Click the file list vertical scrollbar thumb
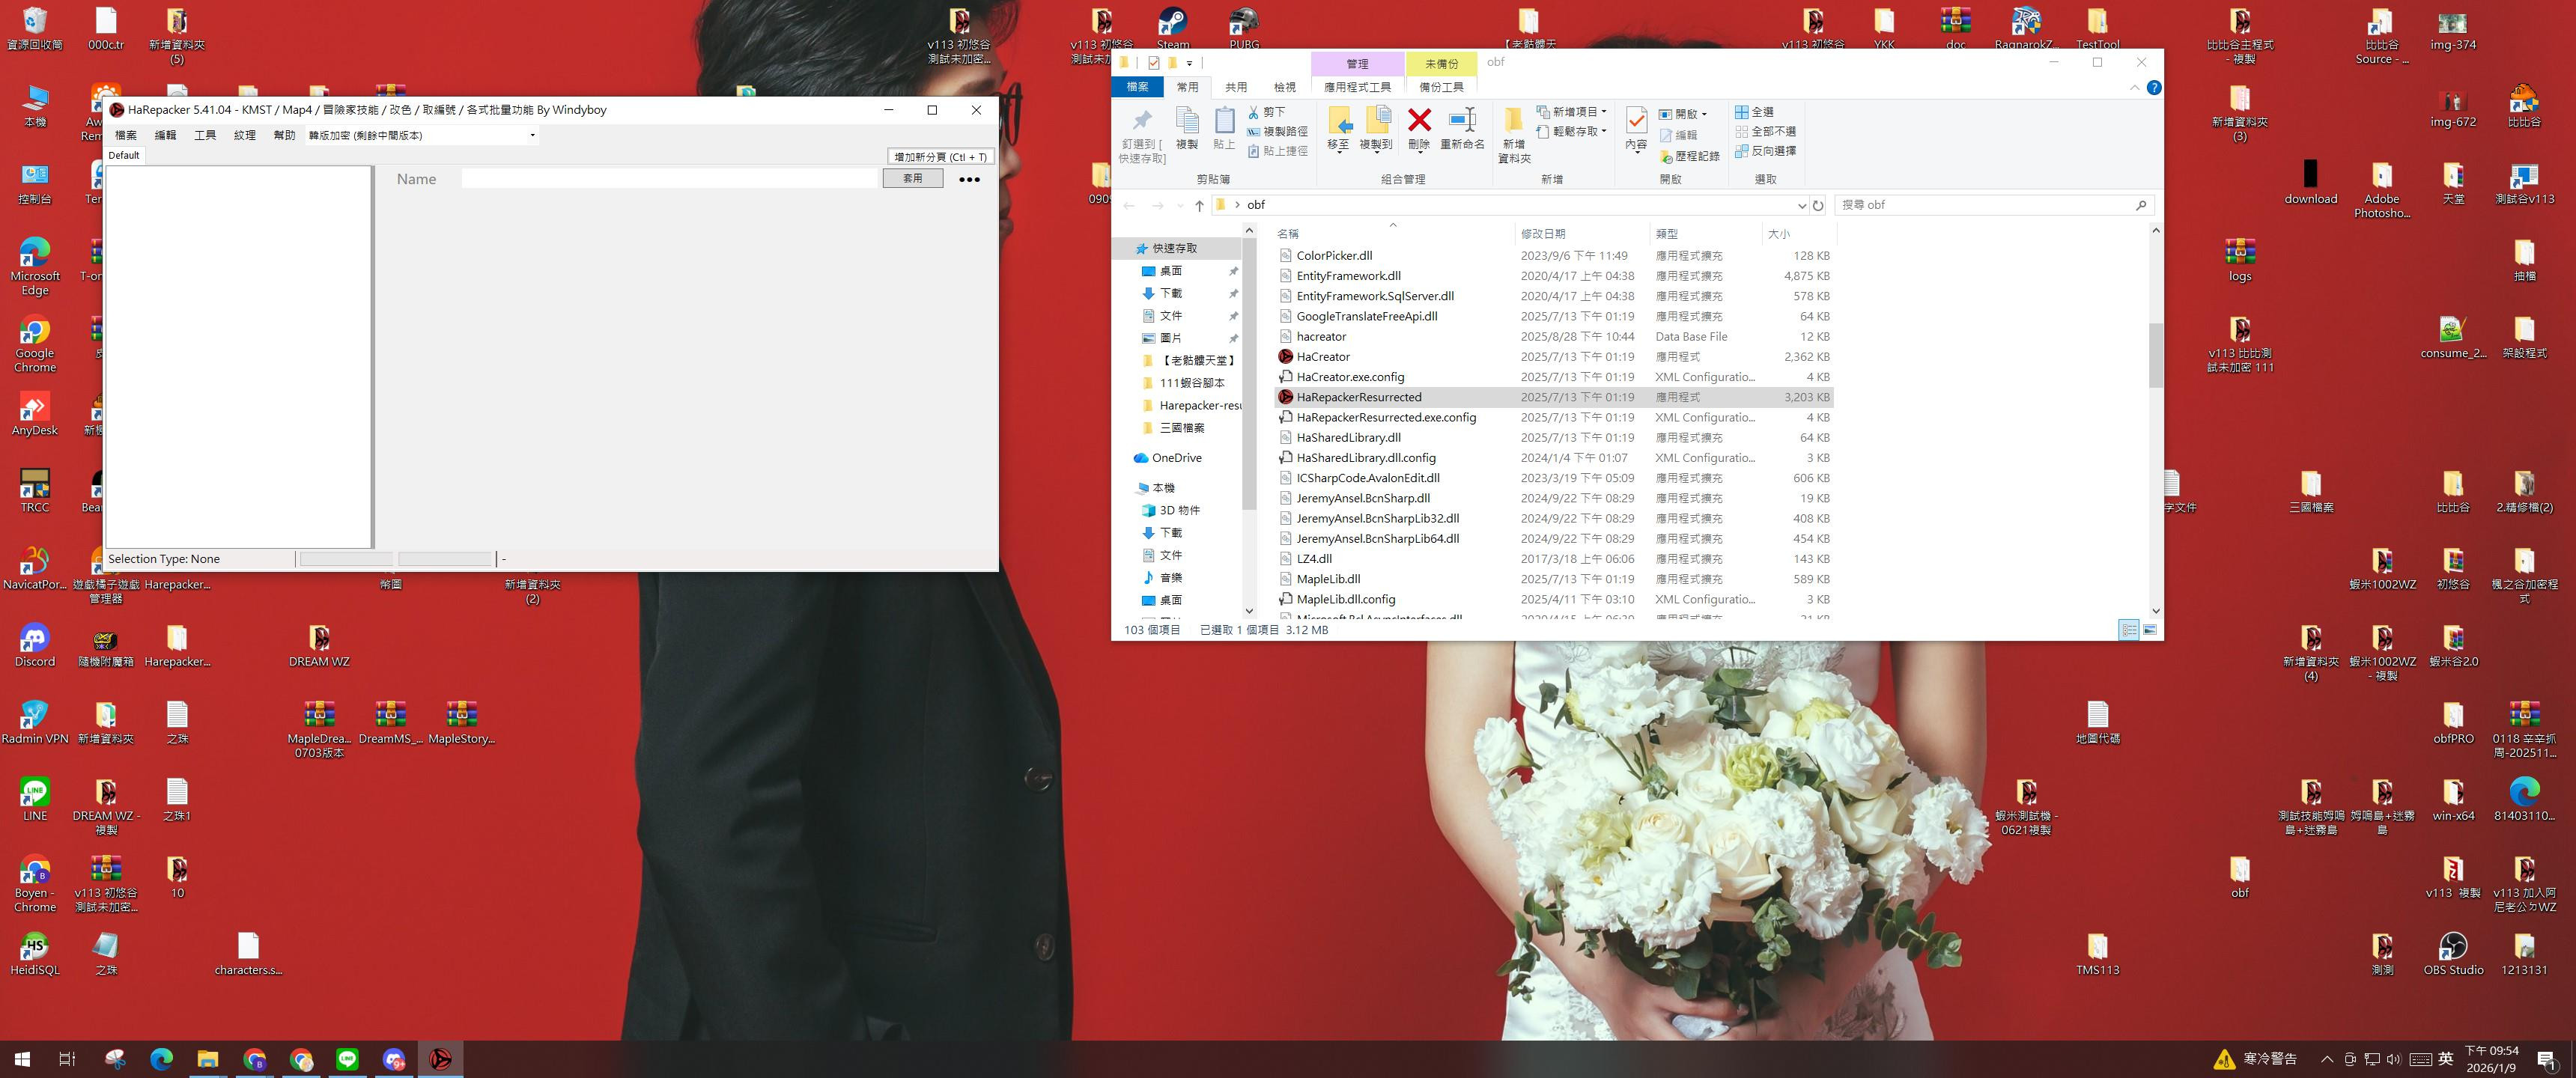The height and width of the screenshot is (1078, 2576). pos(2155,355)
